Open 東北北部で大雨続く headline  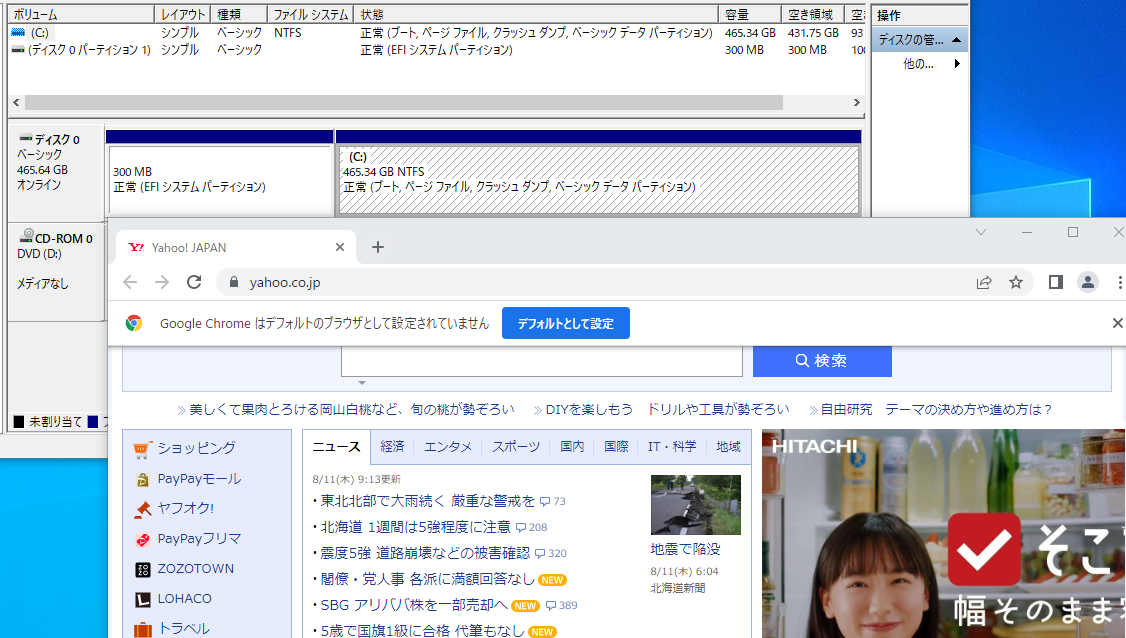click(x=428, y=501)
